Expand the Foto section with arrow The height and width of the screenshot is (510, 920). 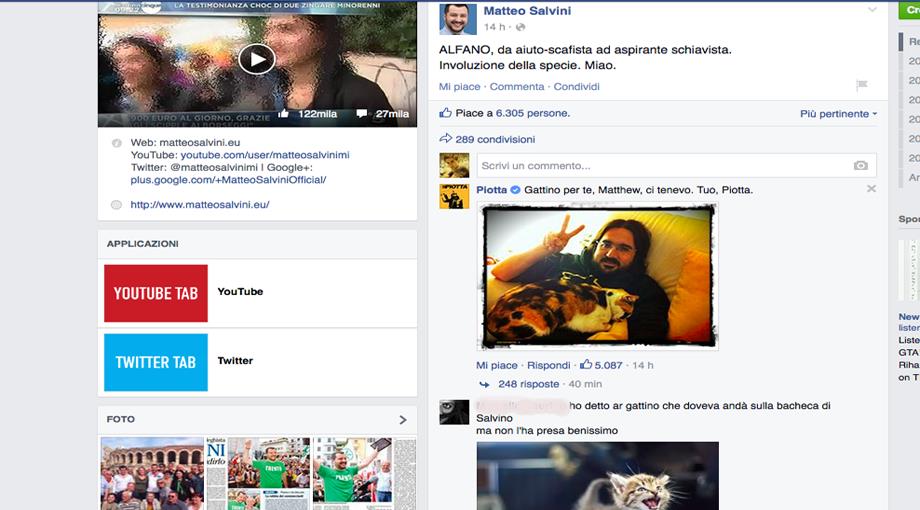(402, 420)
